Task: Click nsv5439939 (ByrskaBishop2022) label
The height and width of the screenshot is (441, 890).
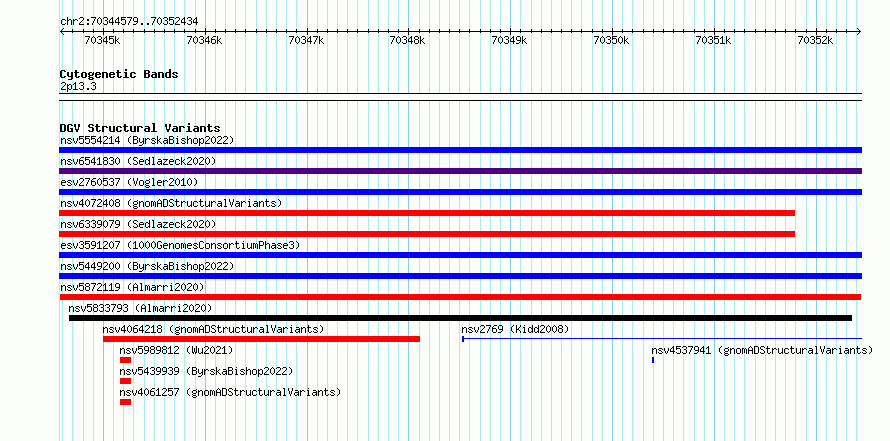Action: point(207,371)
